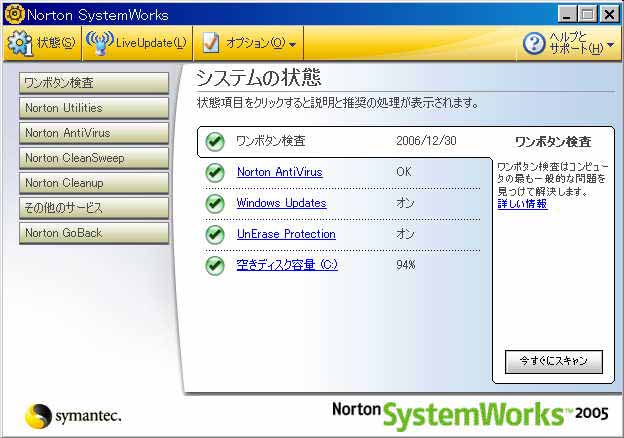Minimize the Norton SystemWorks window

pyautogui.click(x=567, y=15)
